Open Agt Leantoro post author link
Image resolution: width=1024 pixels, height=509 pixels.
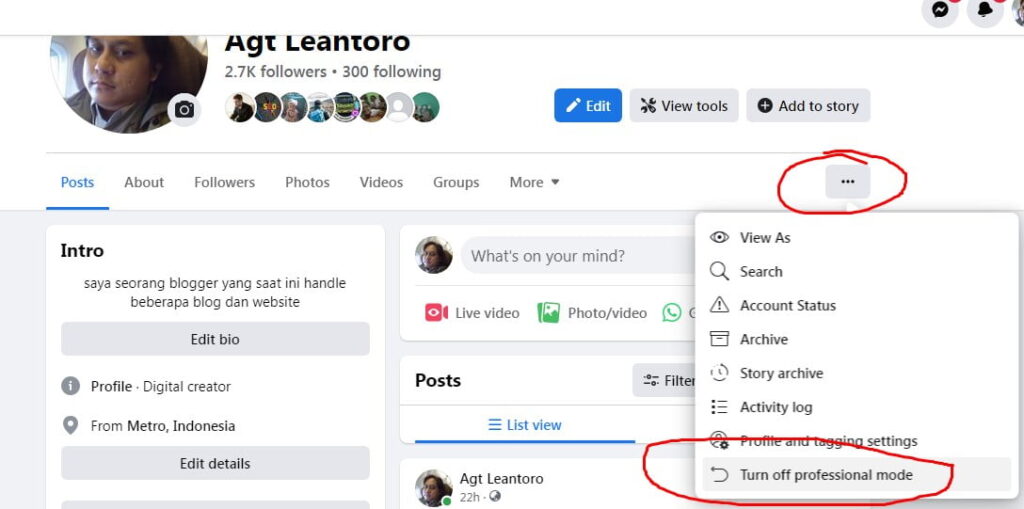pos(501,479)
